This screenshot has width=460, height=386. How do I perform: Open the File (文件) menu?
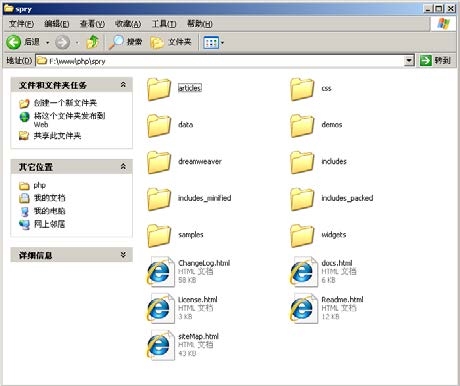[21, 24]
